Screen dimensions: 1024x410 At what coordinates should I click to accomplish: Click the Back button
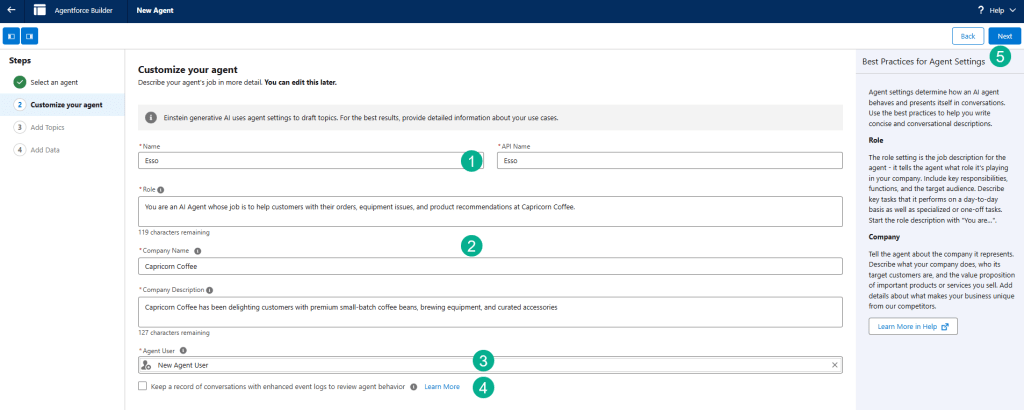point(967,36)
